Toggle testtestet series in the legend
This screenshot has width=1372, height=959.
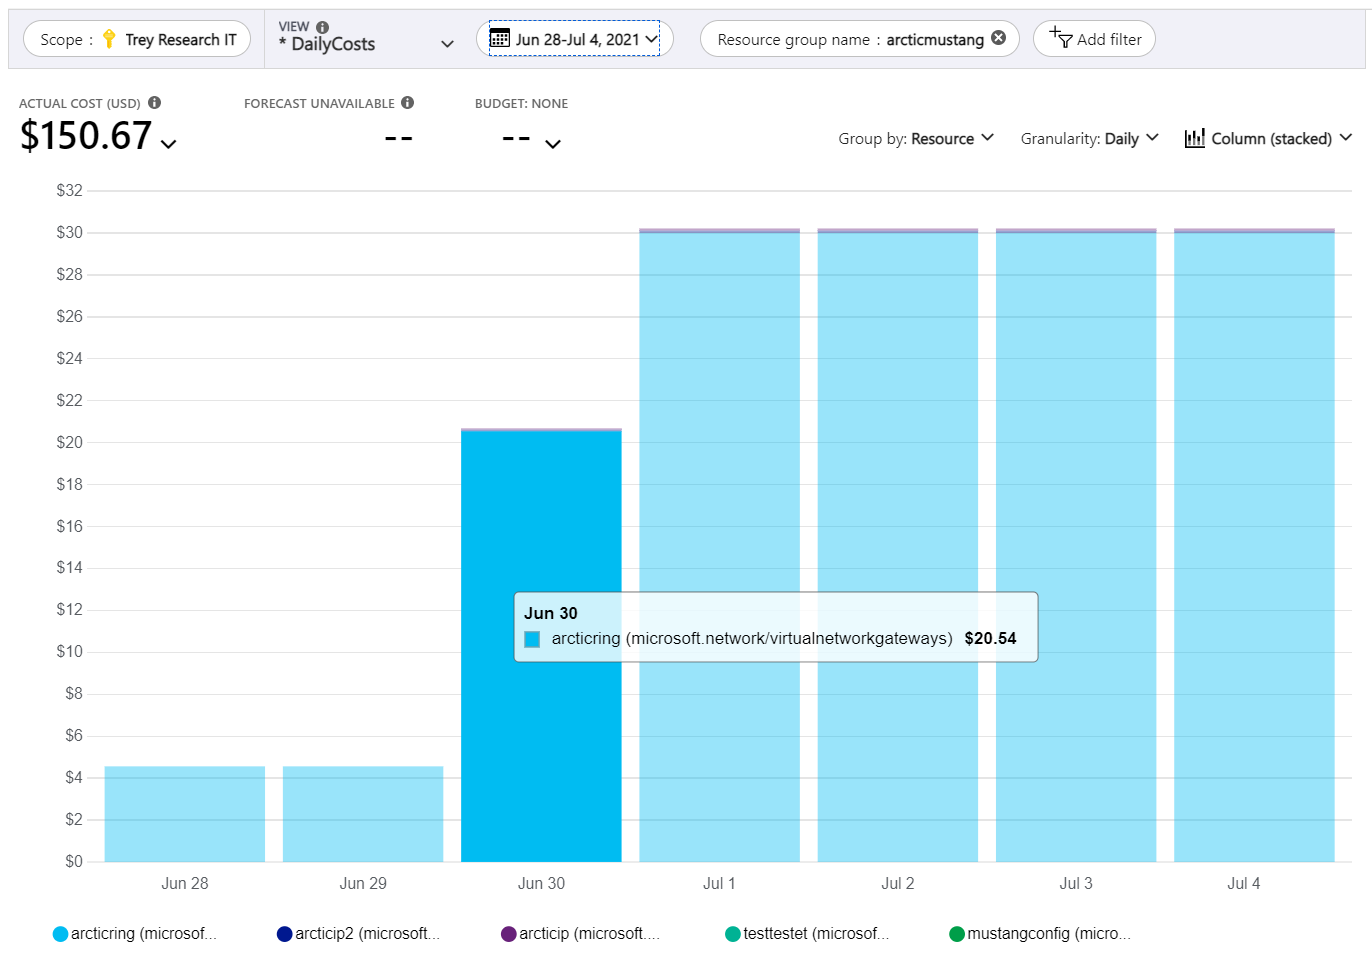coord(806,933)
